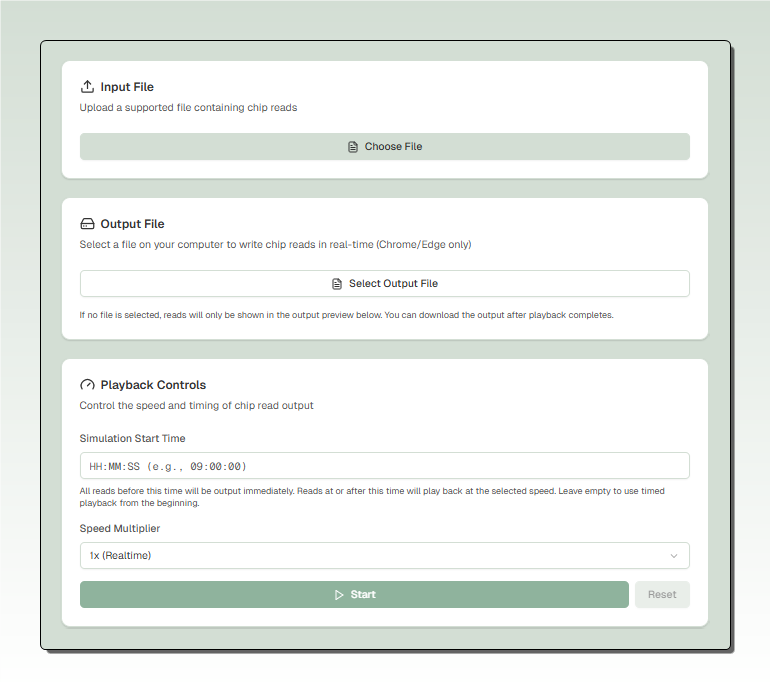Click the Output File heading text
This screenshot has height=689, width=770.
pyautogui.click(x=132, y=224)
